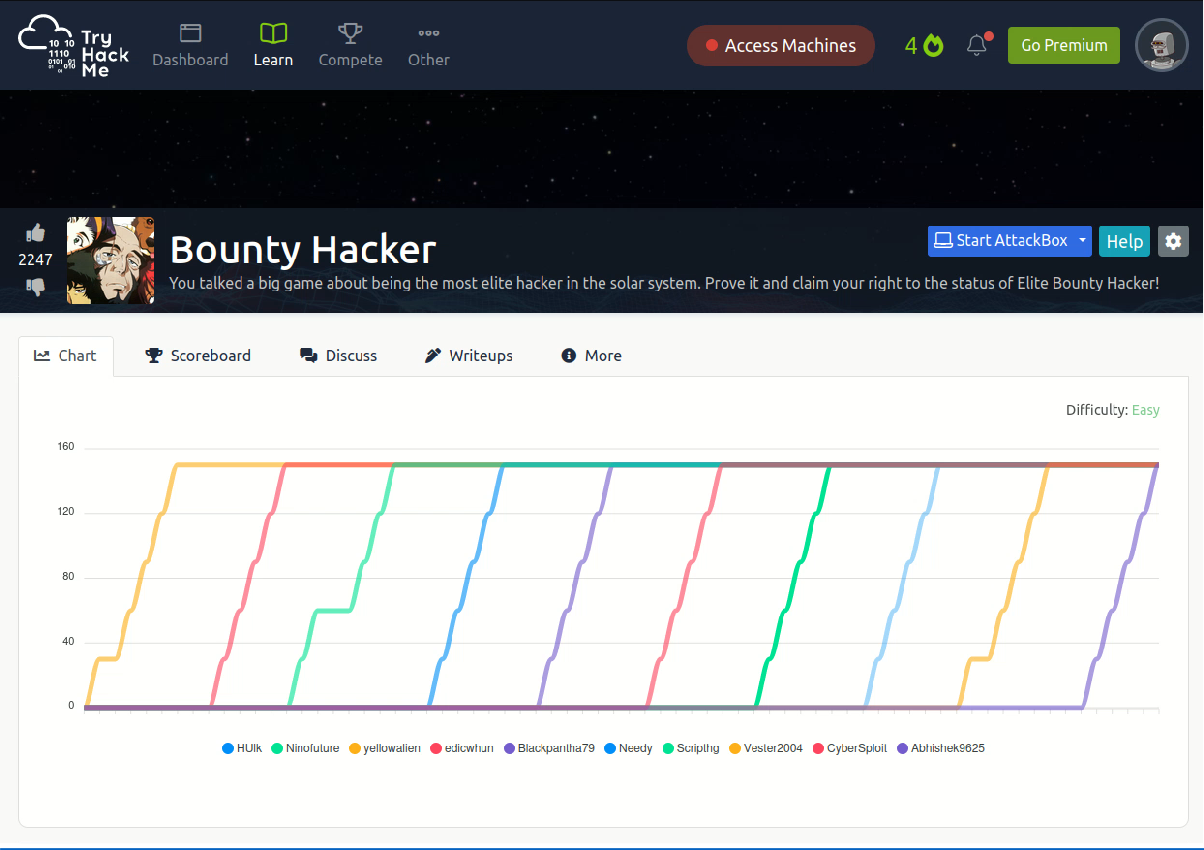Image resolution: width=1204 pixels, height=850 pixels.
Task: Open the Other menu in navbar
Action: [x=428, y=45]
